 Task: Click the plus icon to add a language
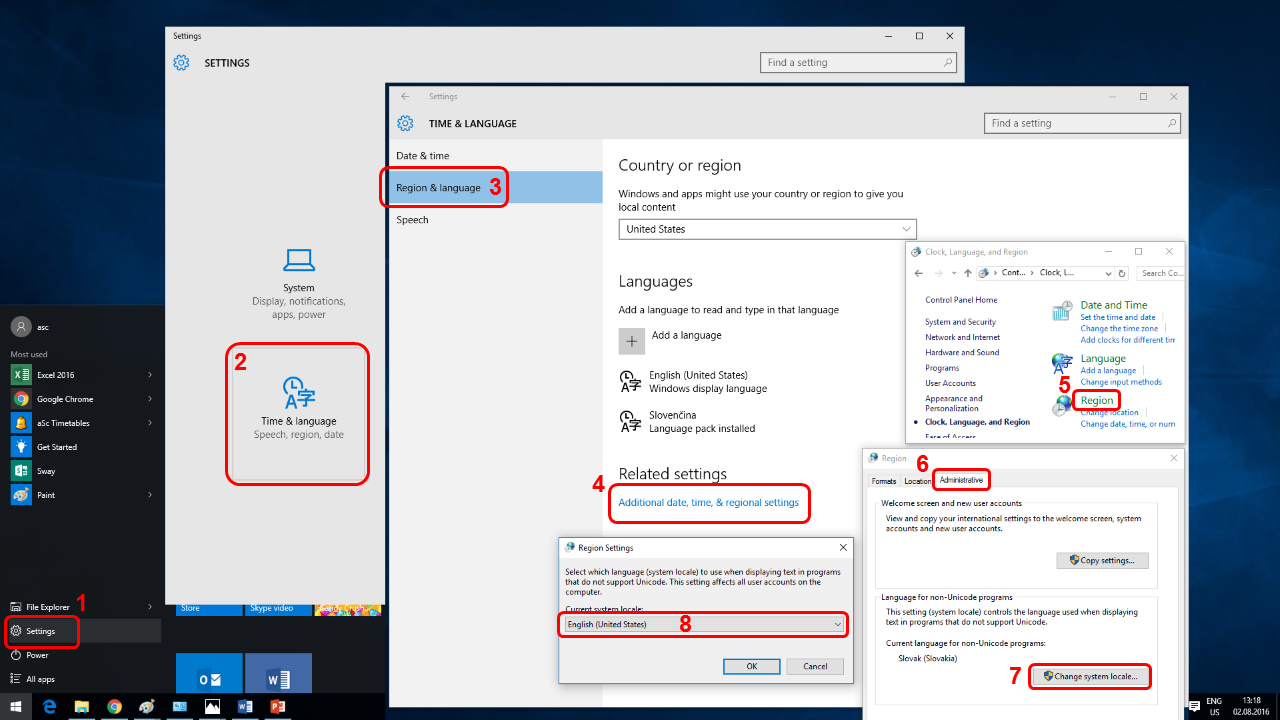point(631,341)
